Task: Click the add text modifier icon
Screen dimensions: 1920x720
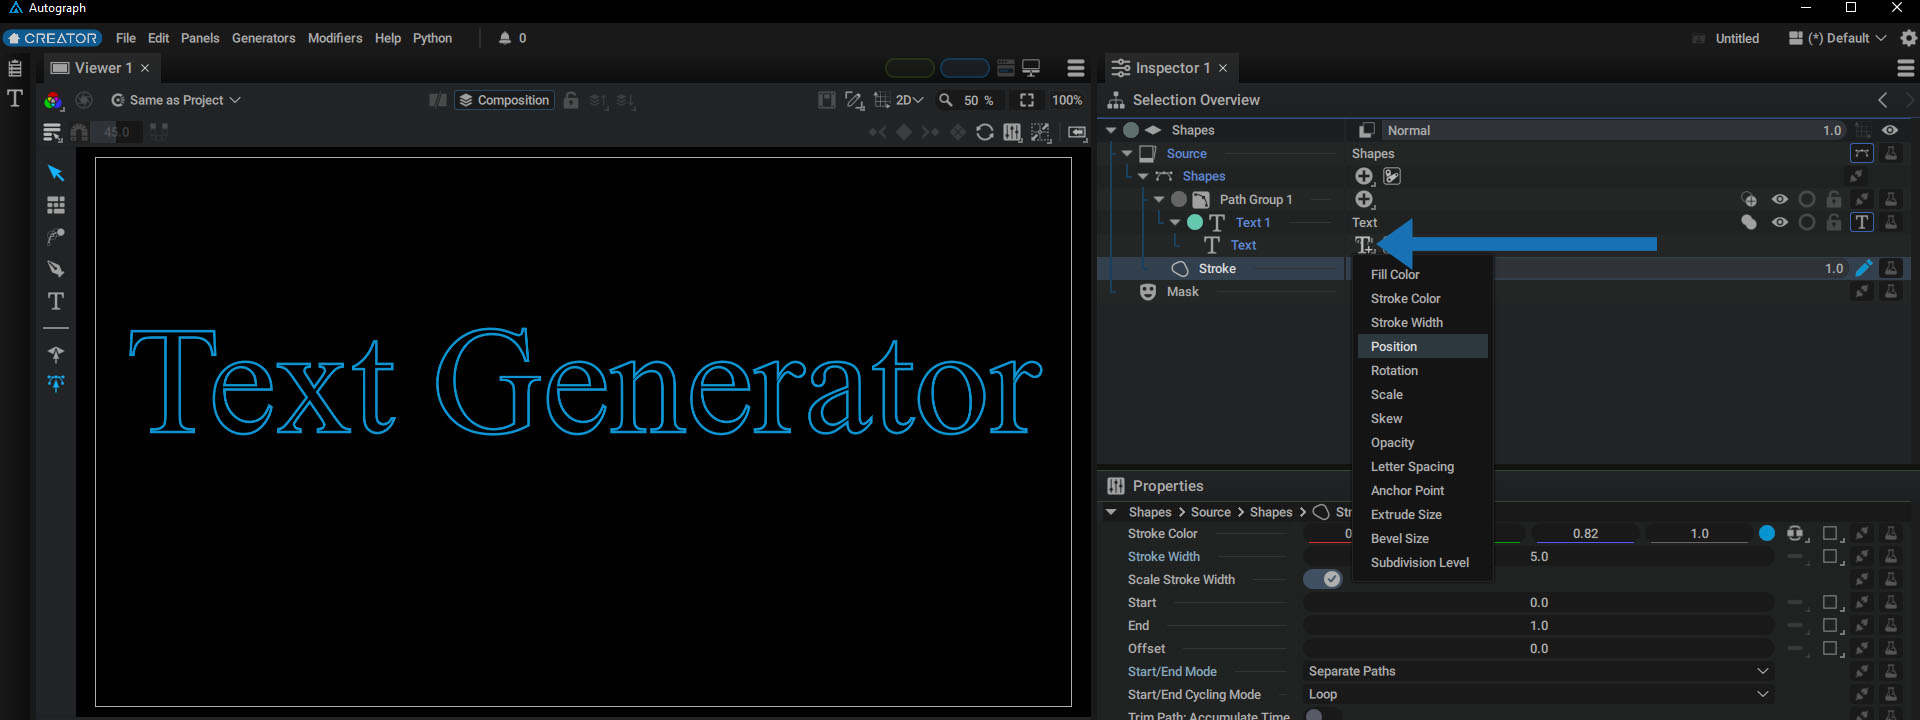Action: (x=1364, y=245)
